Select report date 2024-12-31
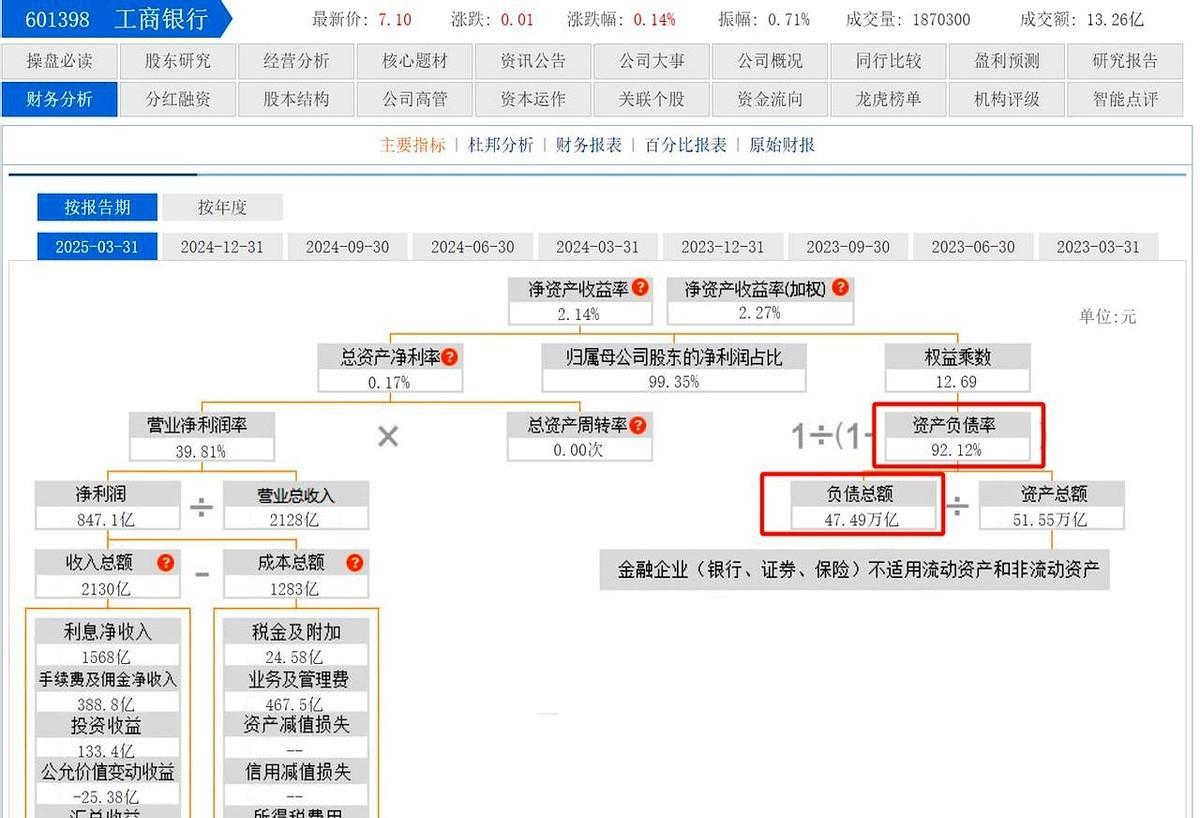The width and height of the screenshot is (1200, 818). coord(222,247)
